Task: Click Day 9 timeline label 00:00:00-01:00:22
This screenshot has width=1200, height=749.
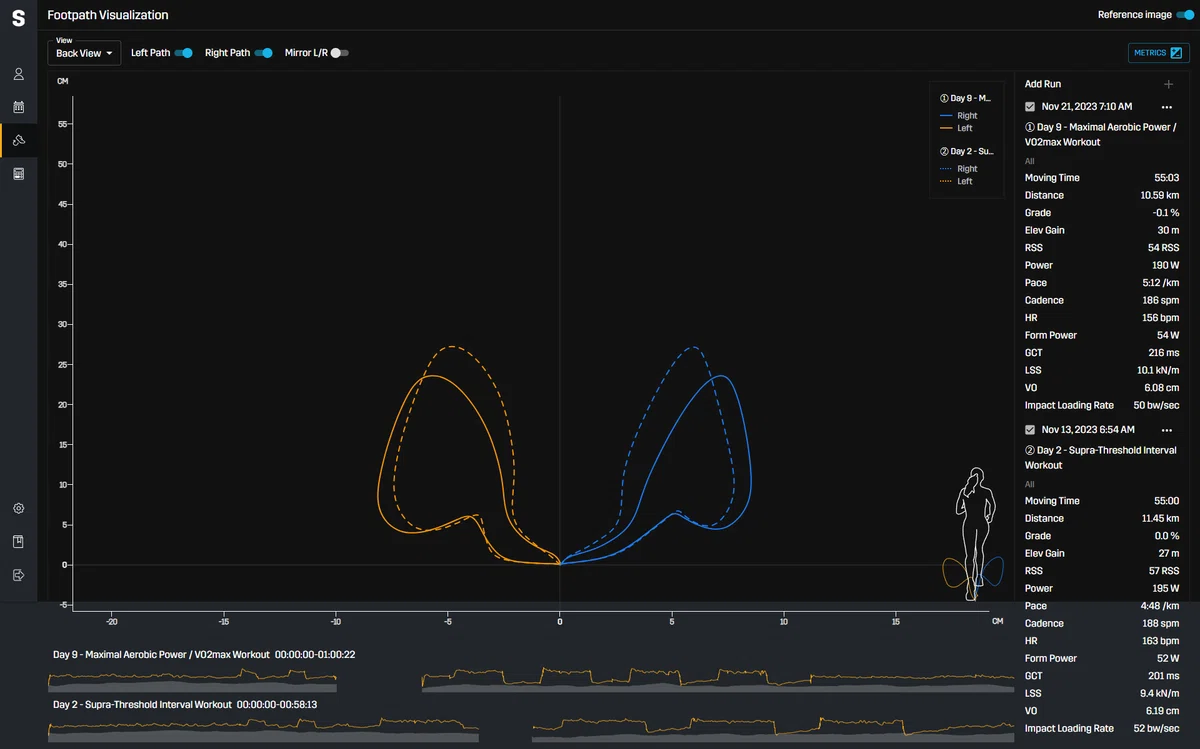Action: coord(315,655)
